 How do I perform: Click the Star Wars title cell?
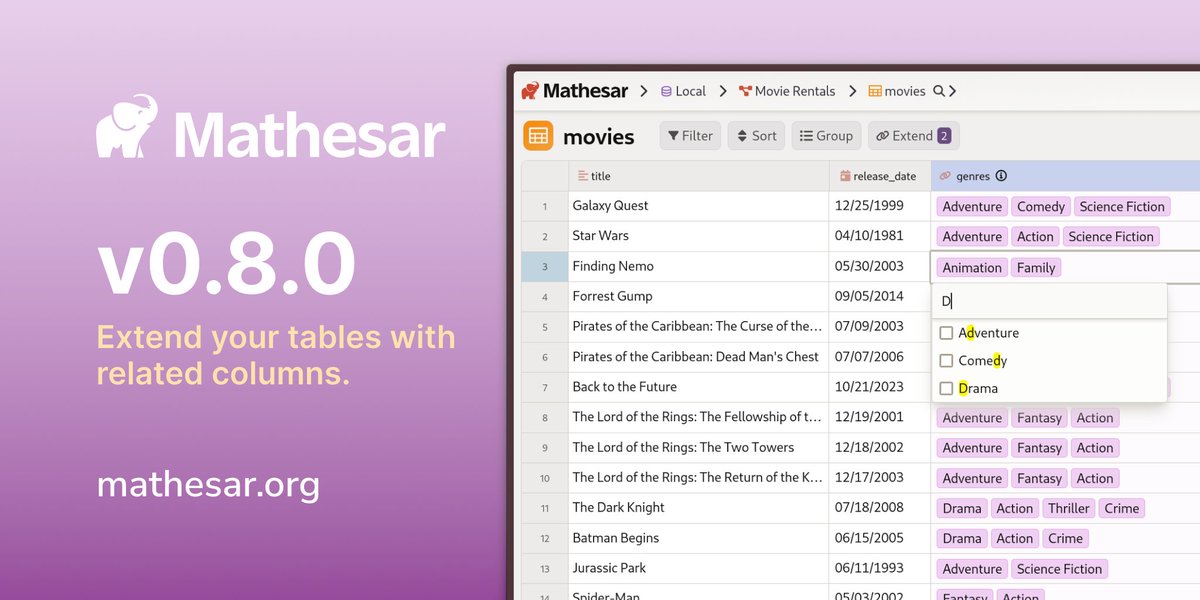click(699, 236)
